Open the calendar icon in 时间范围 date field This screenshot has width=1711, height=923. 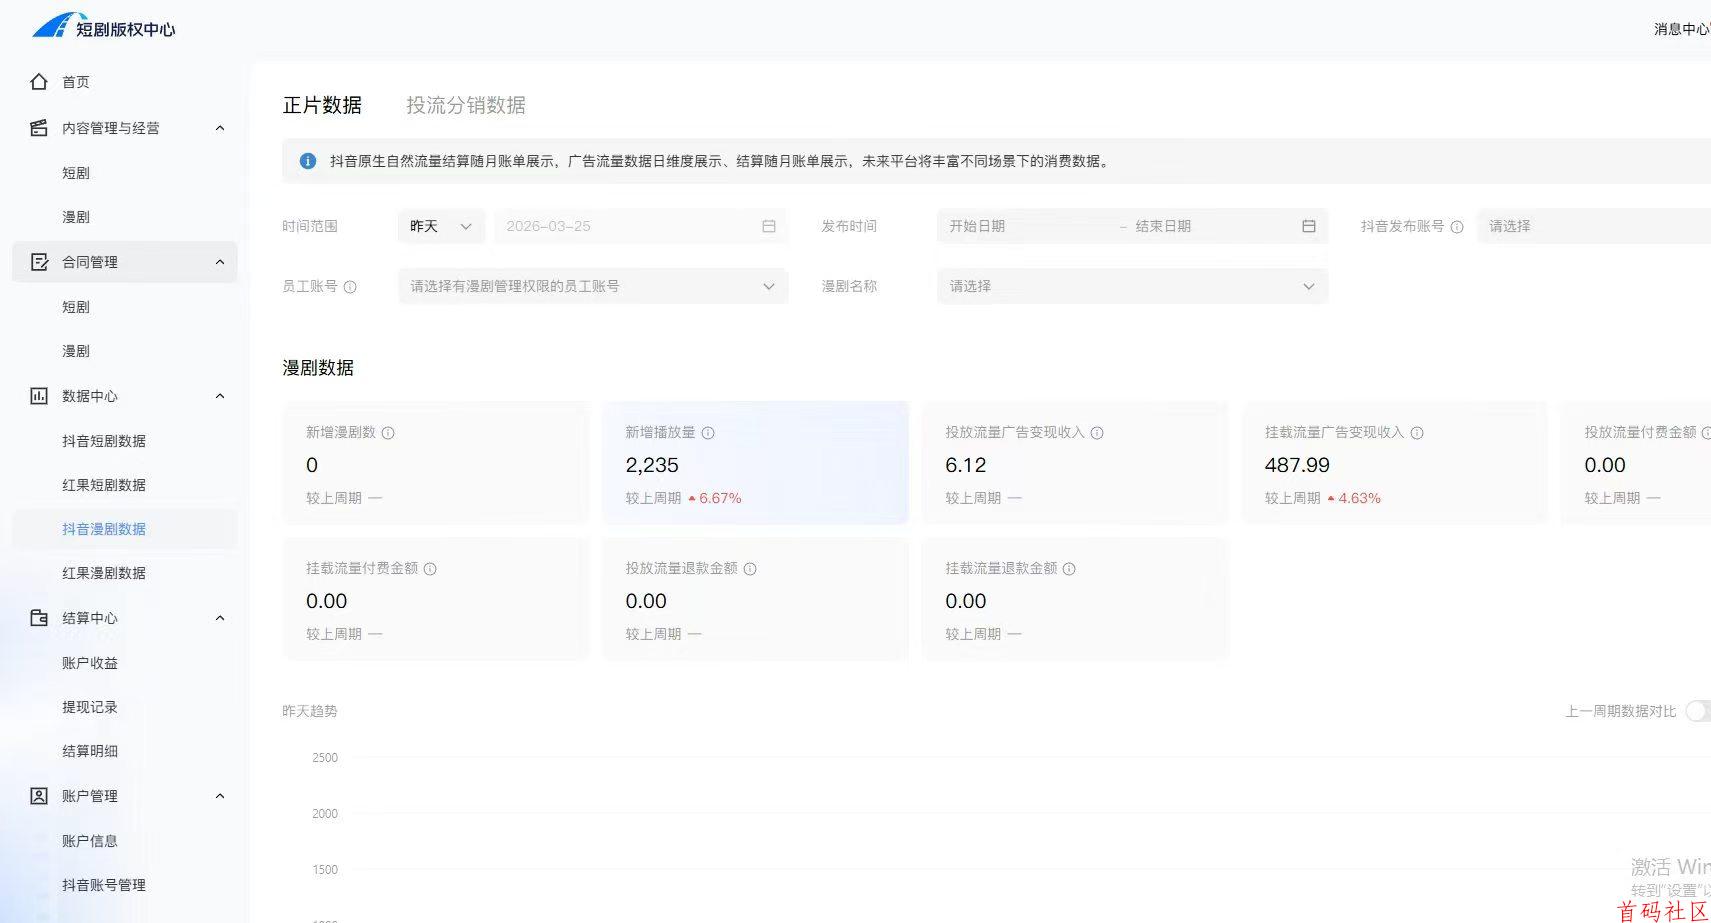769,227
